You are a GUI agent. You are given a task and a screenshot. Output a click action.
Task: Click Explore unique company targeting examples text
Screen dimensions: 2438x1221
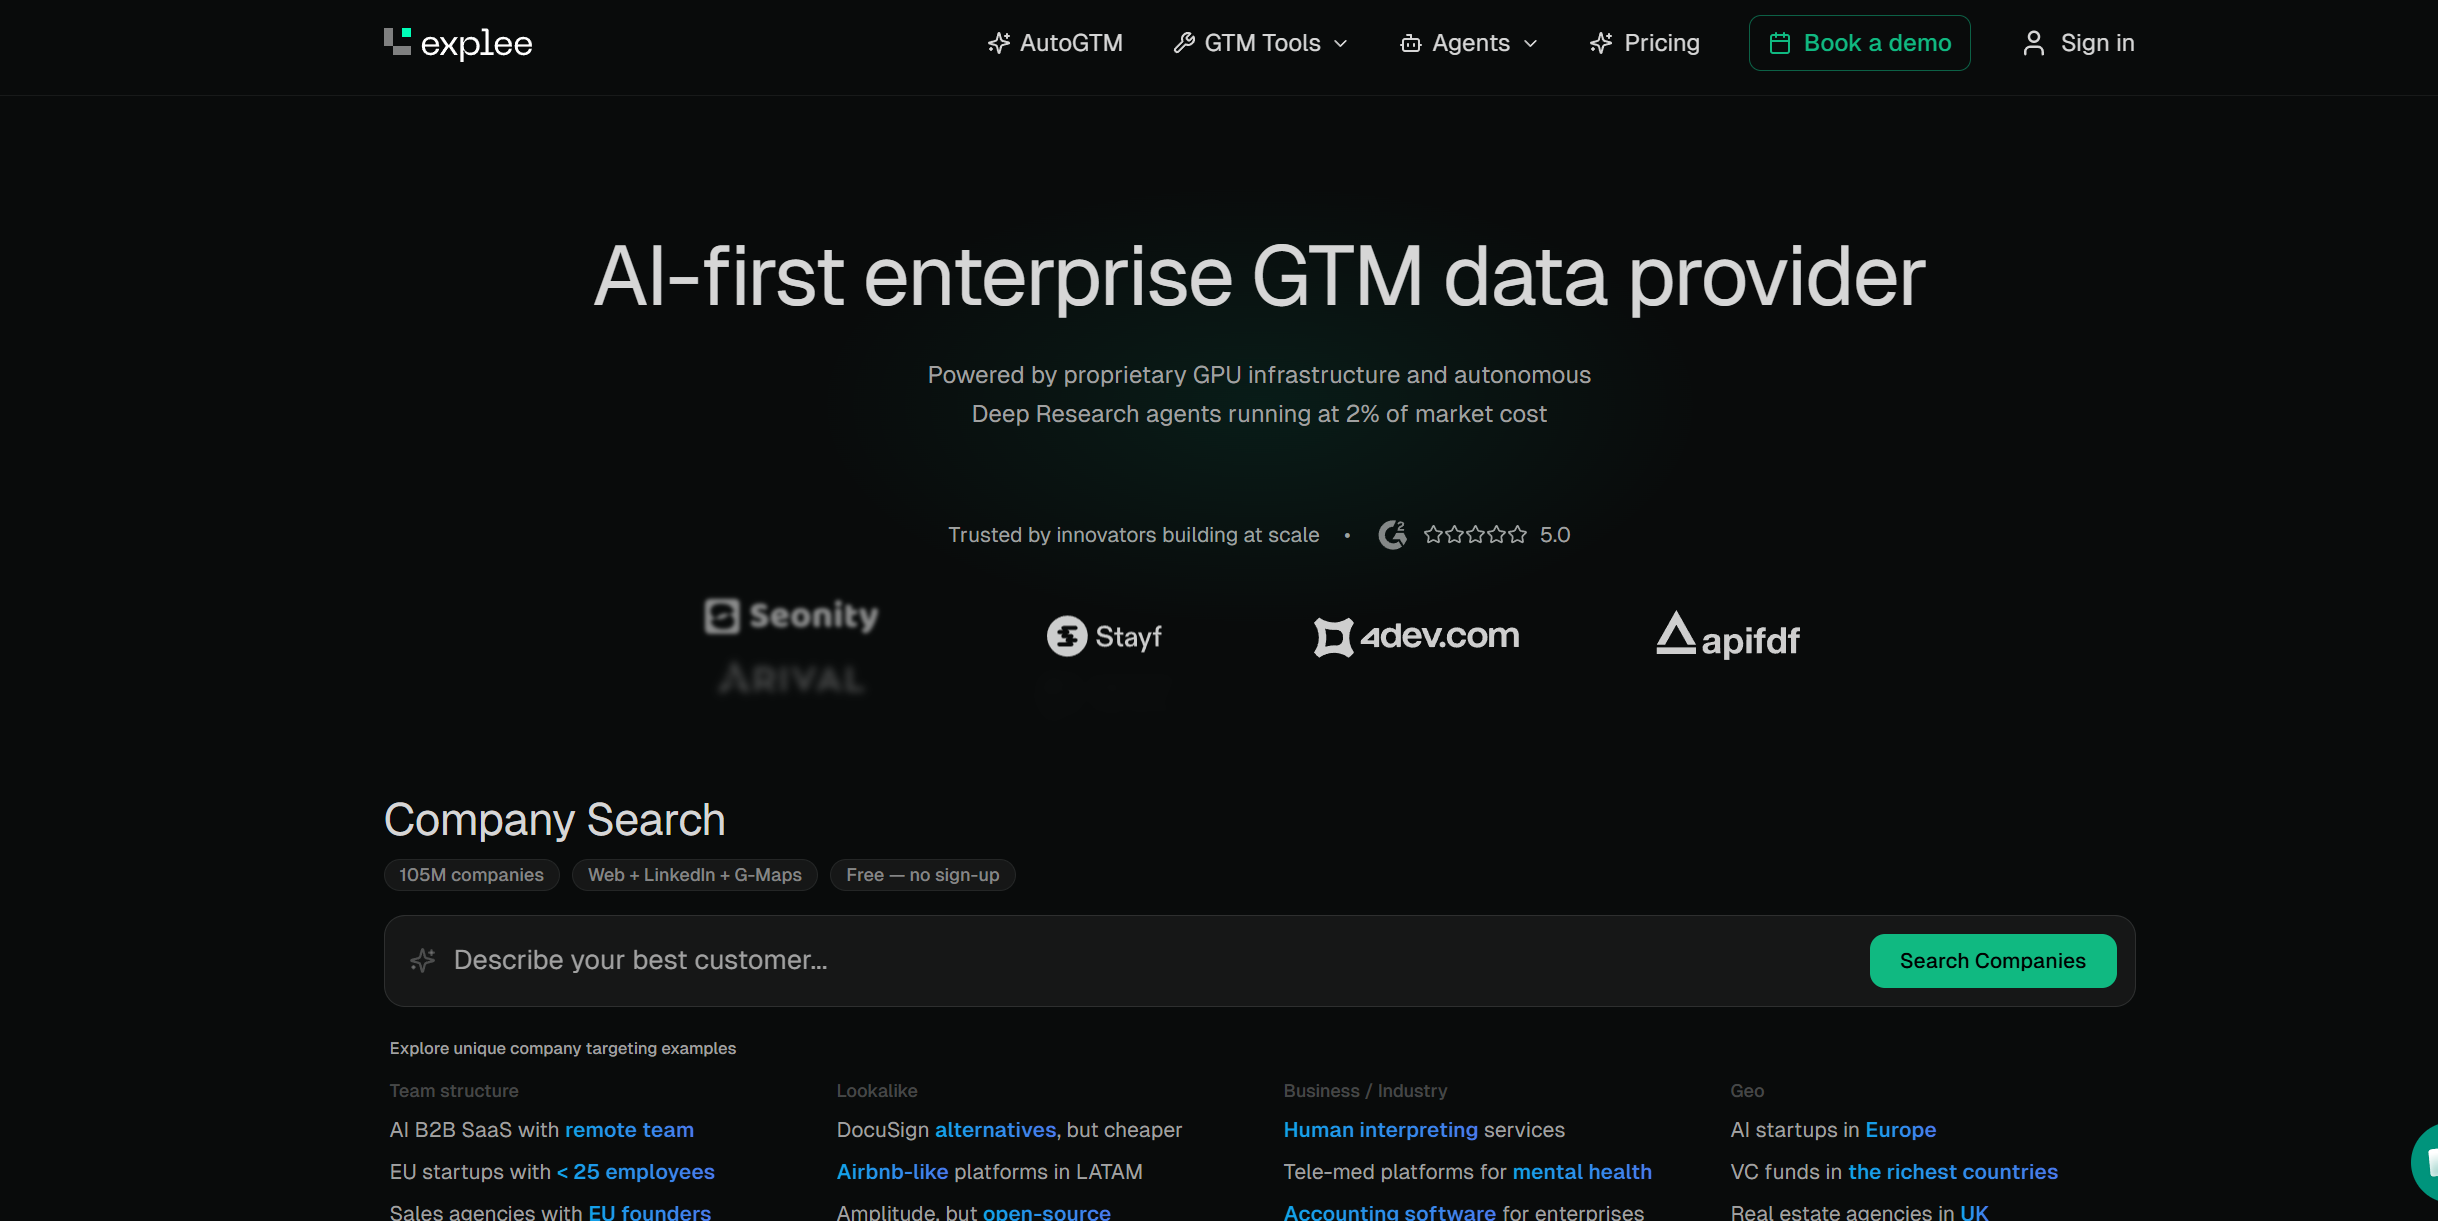(563, 1048)
